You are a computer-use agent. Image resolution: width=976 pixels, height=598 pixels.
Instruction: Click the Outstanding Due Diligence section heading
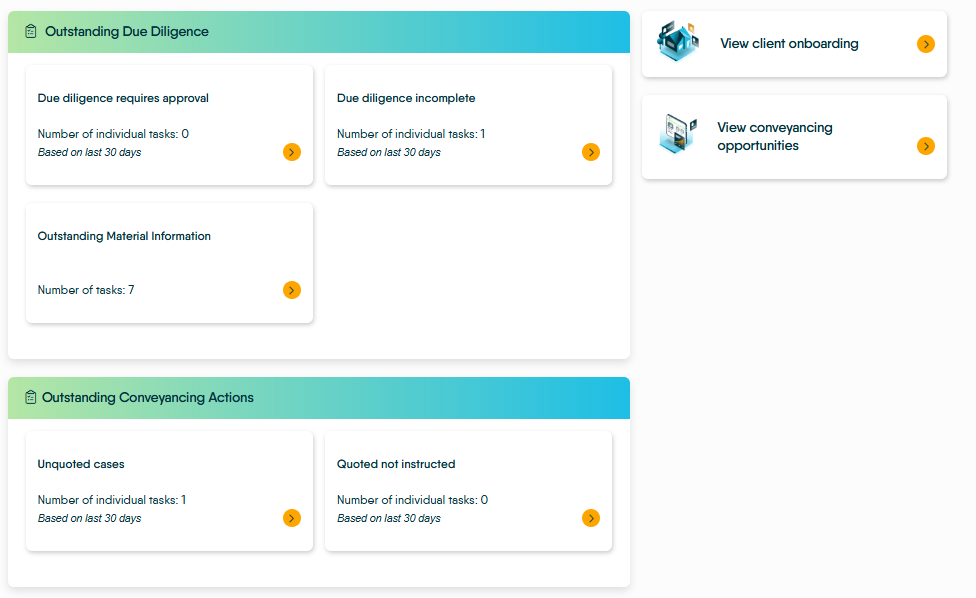[x=126, y=32]
